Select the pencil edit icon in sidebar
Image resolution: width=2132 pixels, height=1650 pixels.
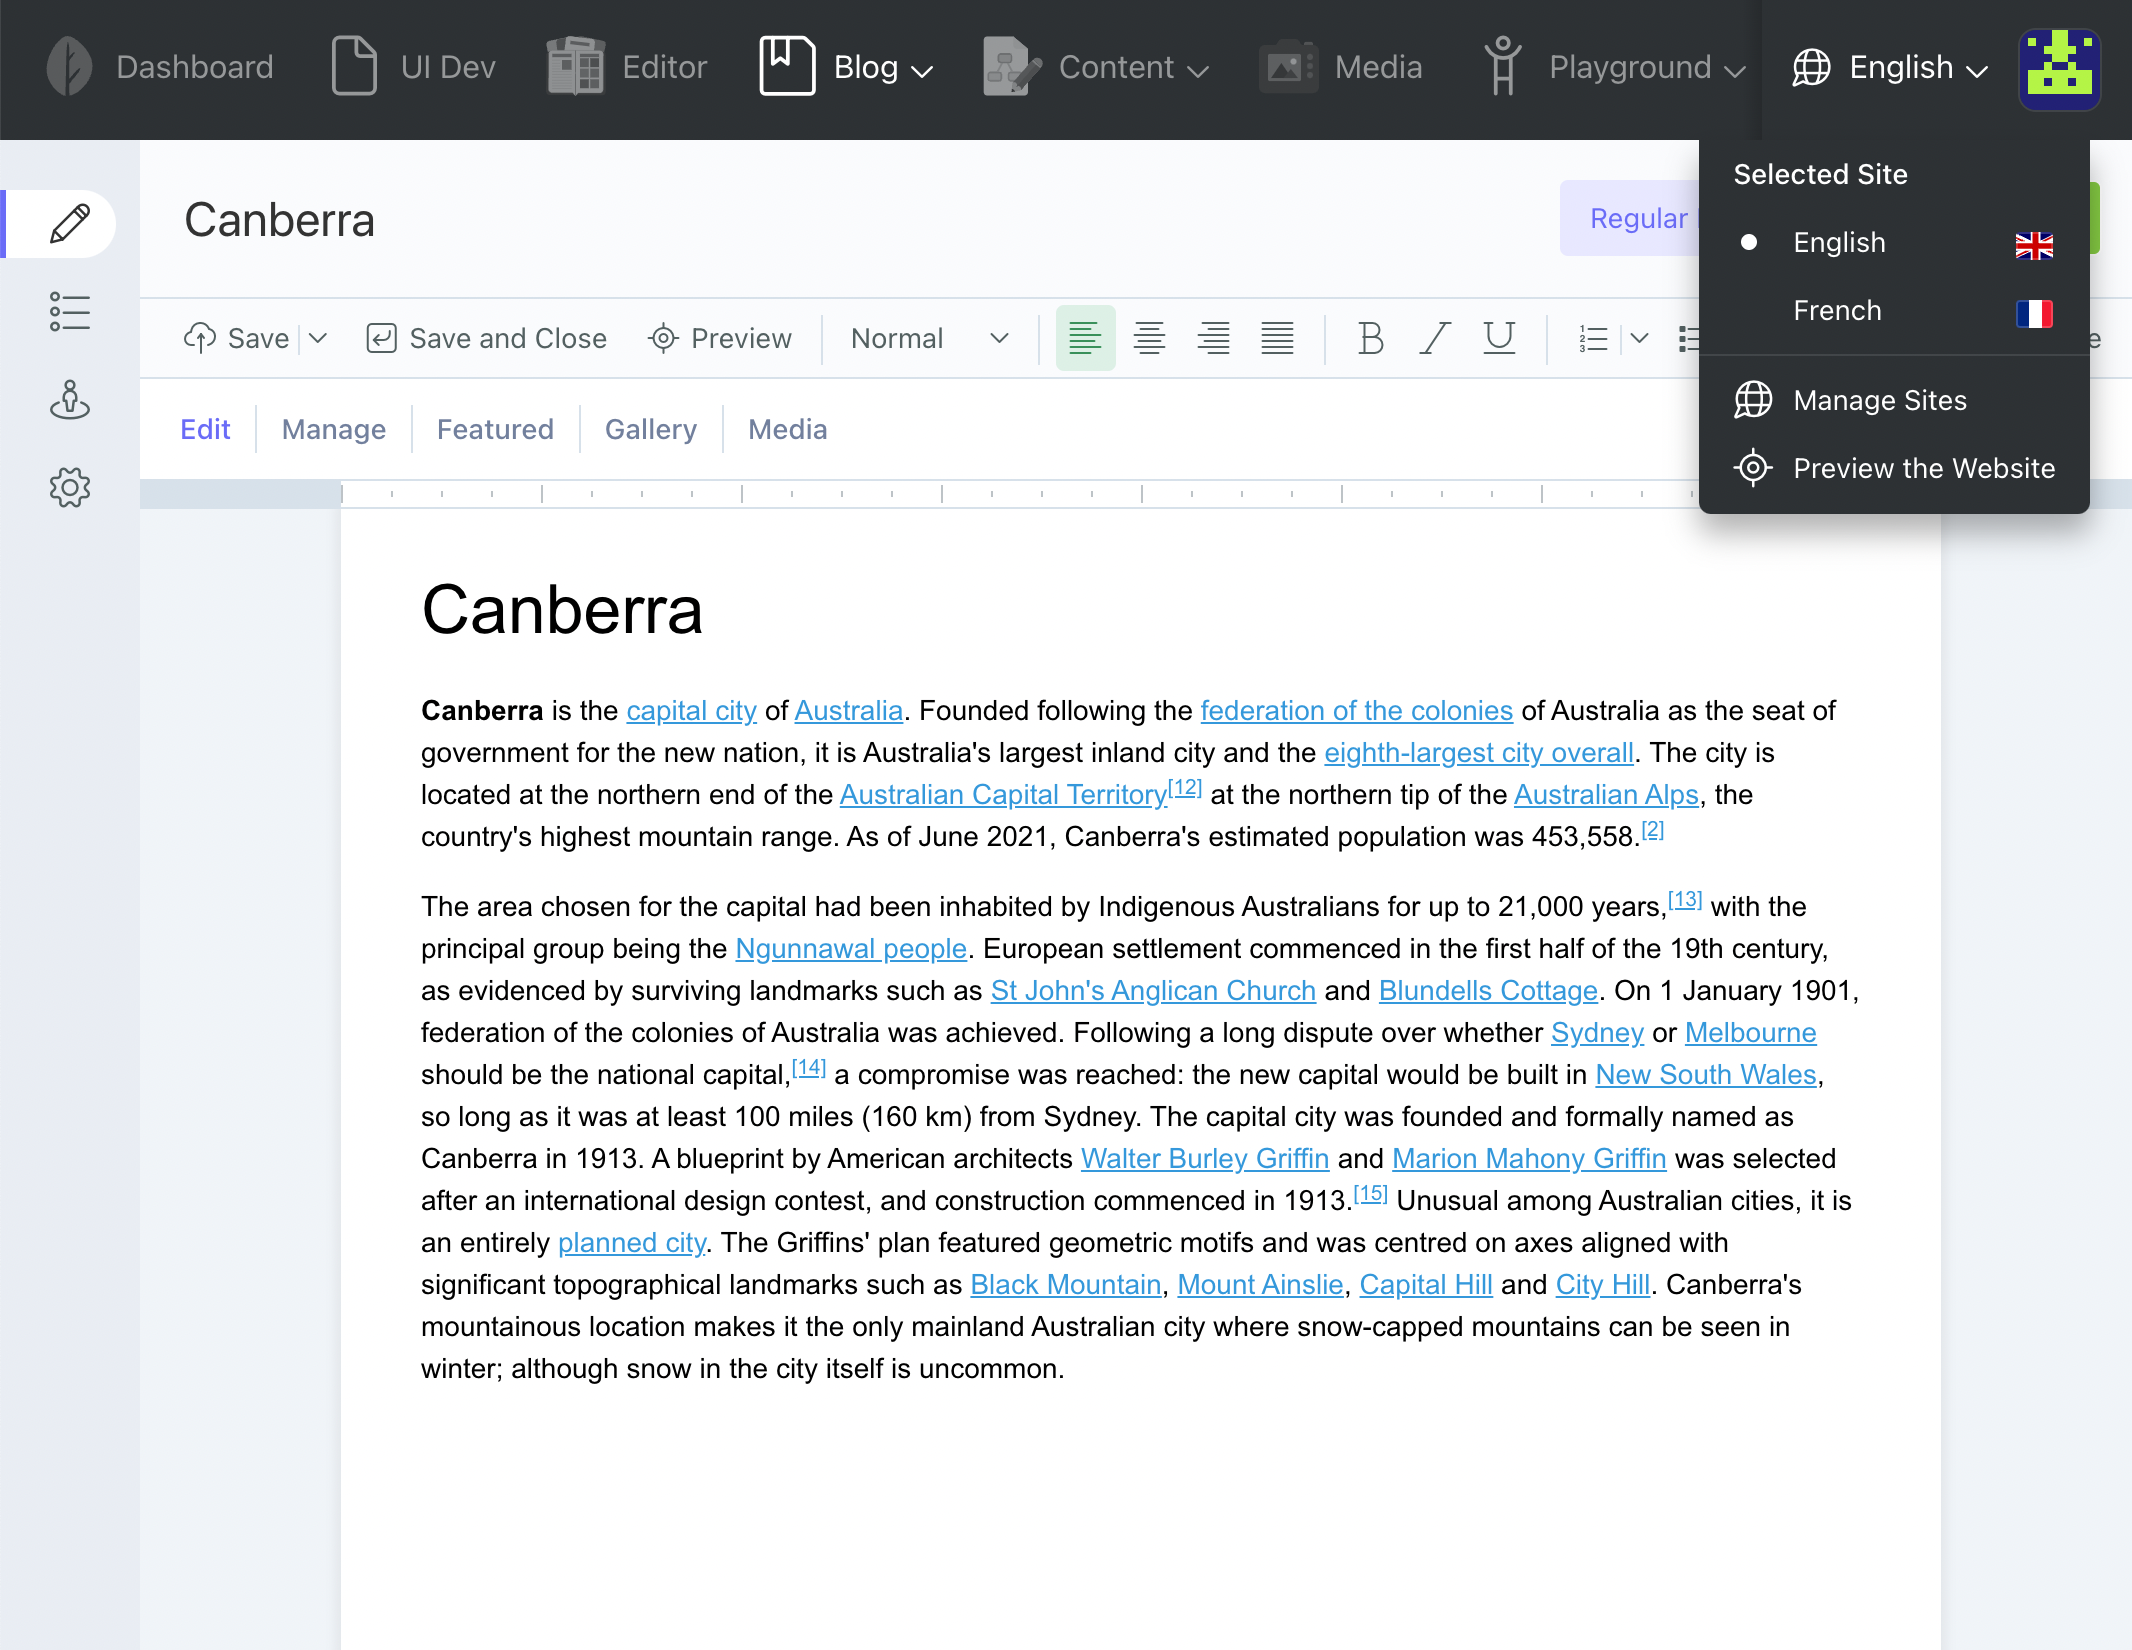click(67, 223)
